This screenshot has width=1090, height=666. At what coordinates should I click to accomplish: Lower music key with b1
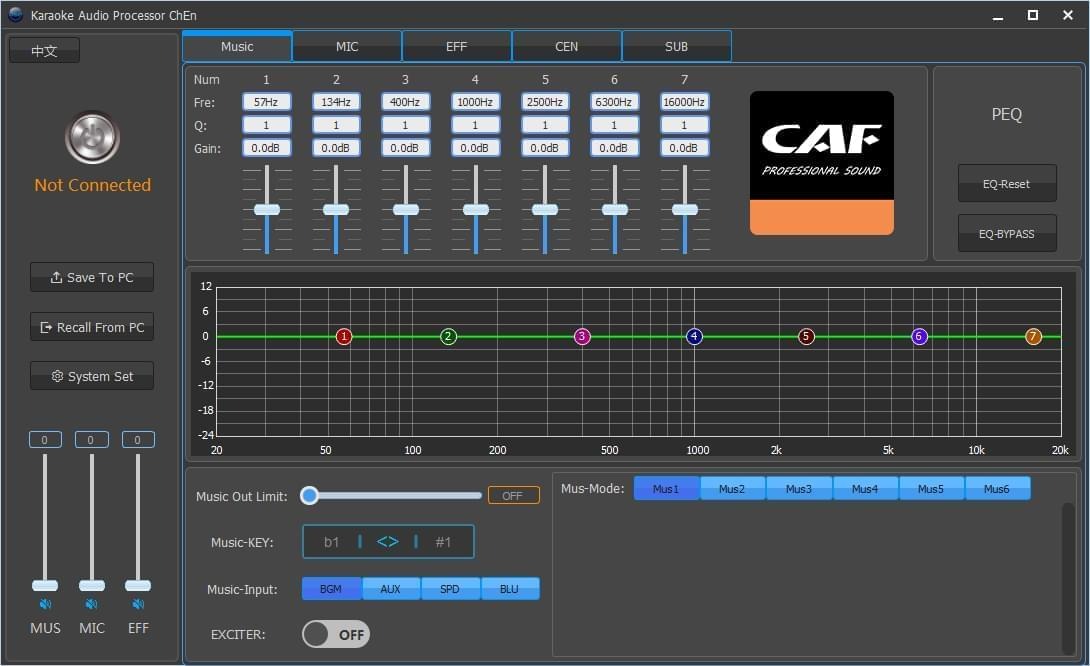331,542
